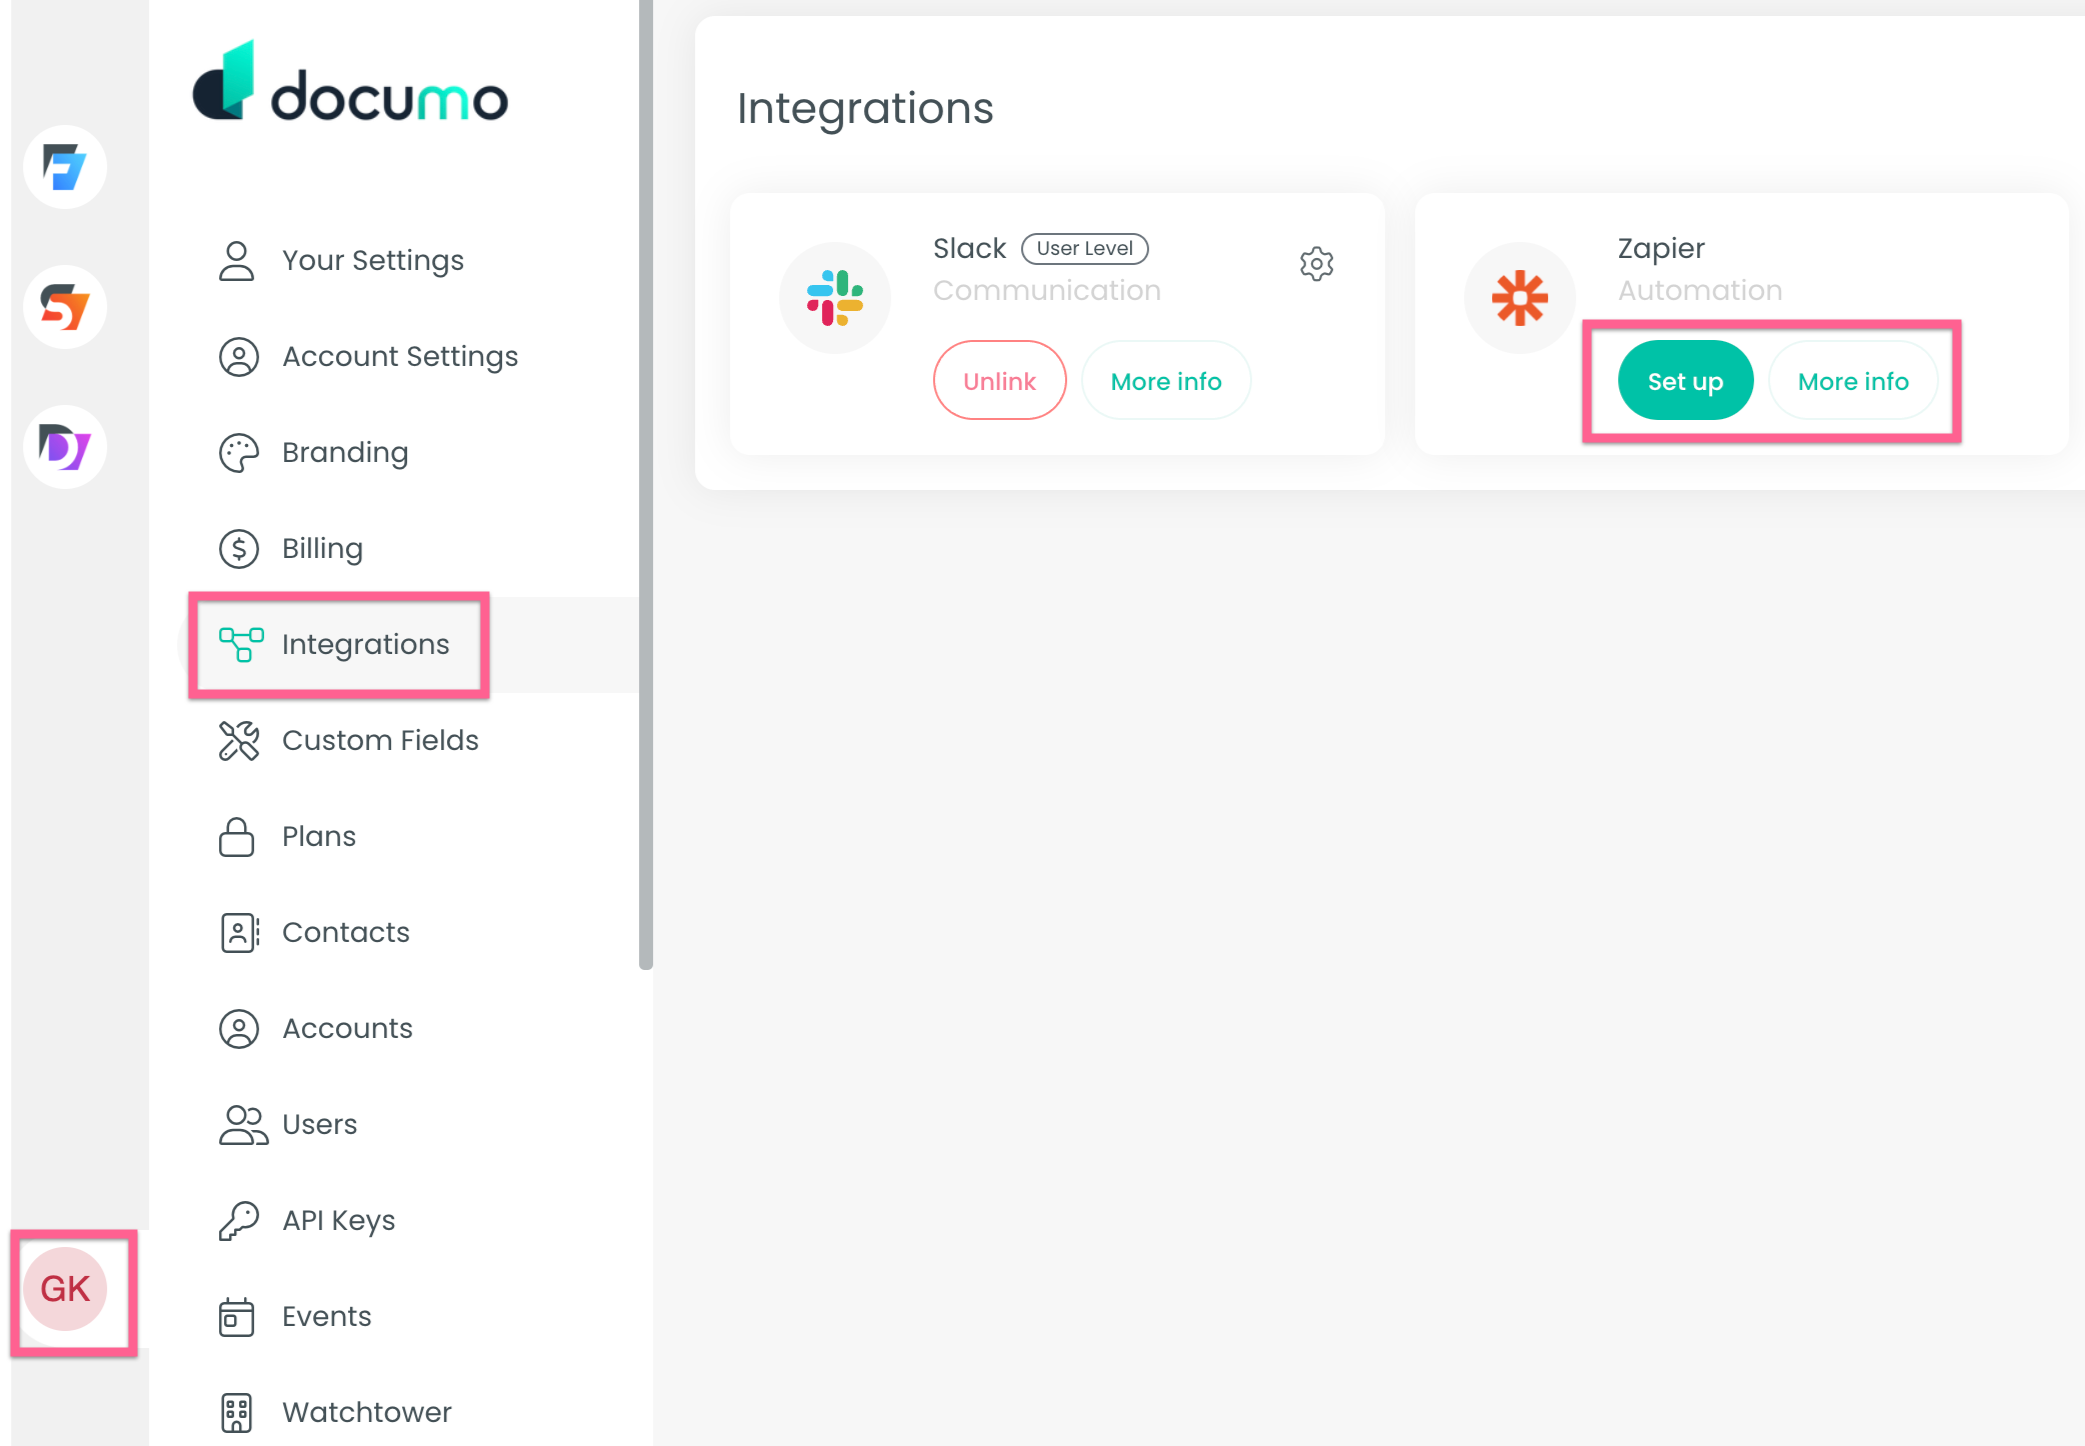Switch to the orange S app icon
The width and height of the screenshot is (2085, 1446).
click(65, 307)
